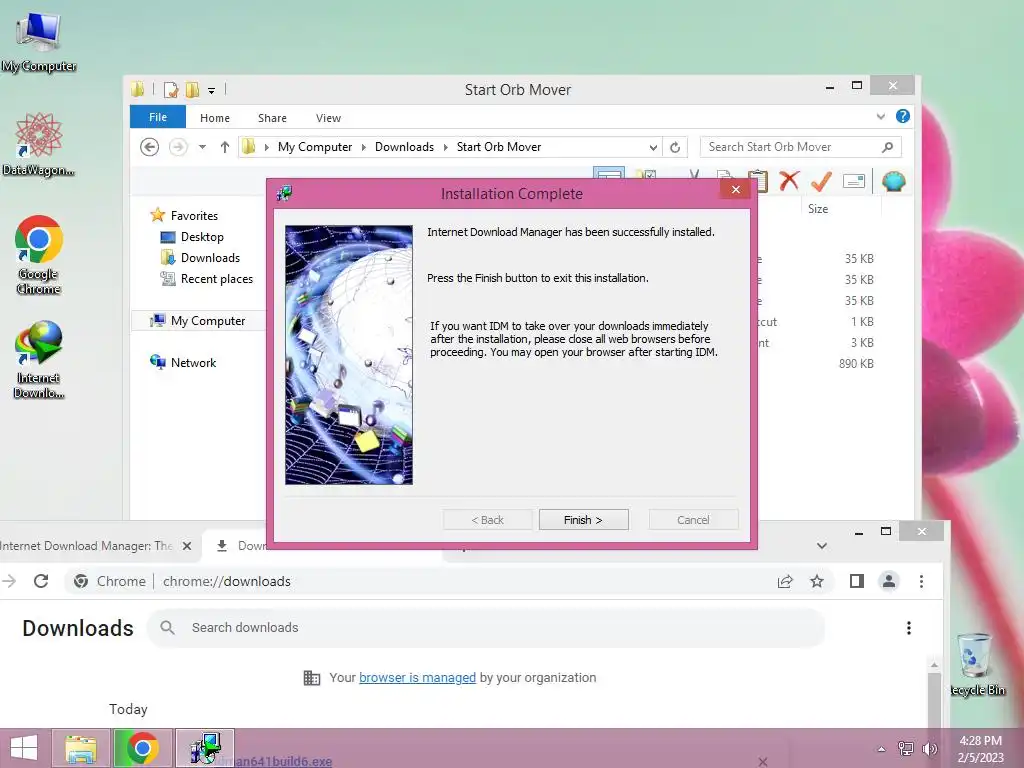Click the Explorer quick access properties icon
Screen dimensions: 1024x768
(171, 90)
